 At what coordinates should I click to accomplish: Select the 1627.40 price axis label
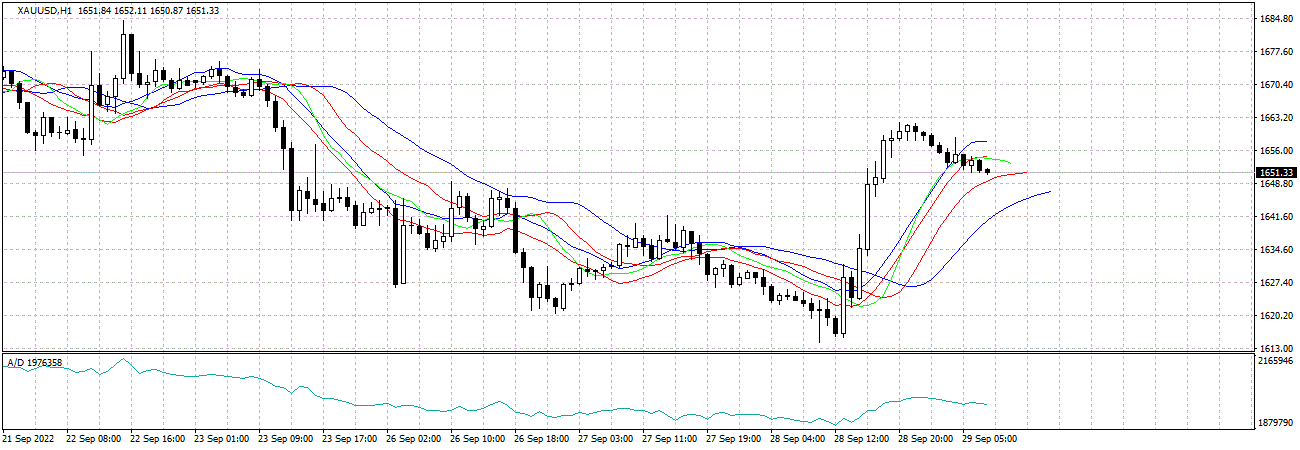[1276, 283]
